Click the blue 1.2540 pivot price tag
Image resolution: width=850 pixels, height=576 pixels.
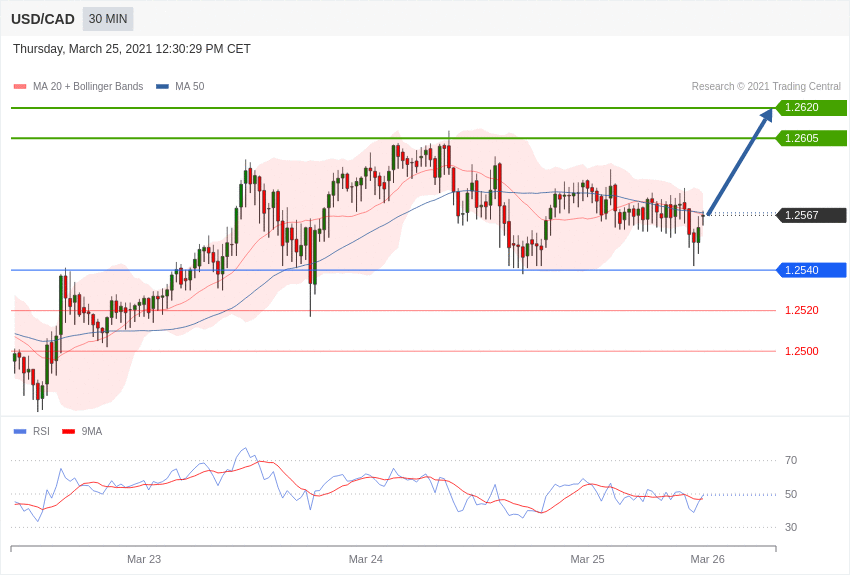click(x=811, y=270)
